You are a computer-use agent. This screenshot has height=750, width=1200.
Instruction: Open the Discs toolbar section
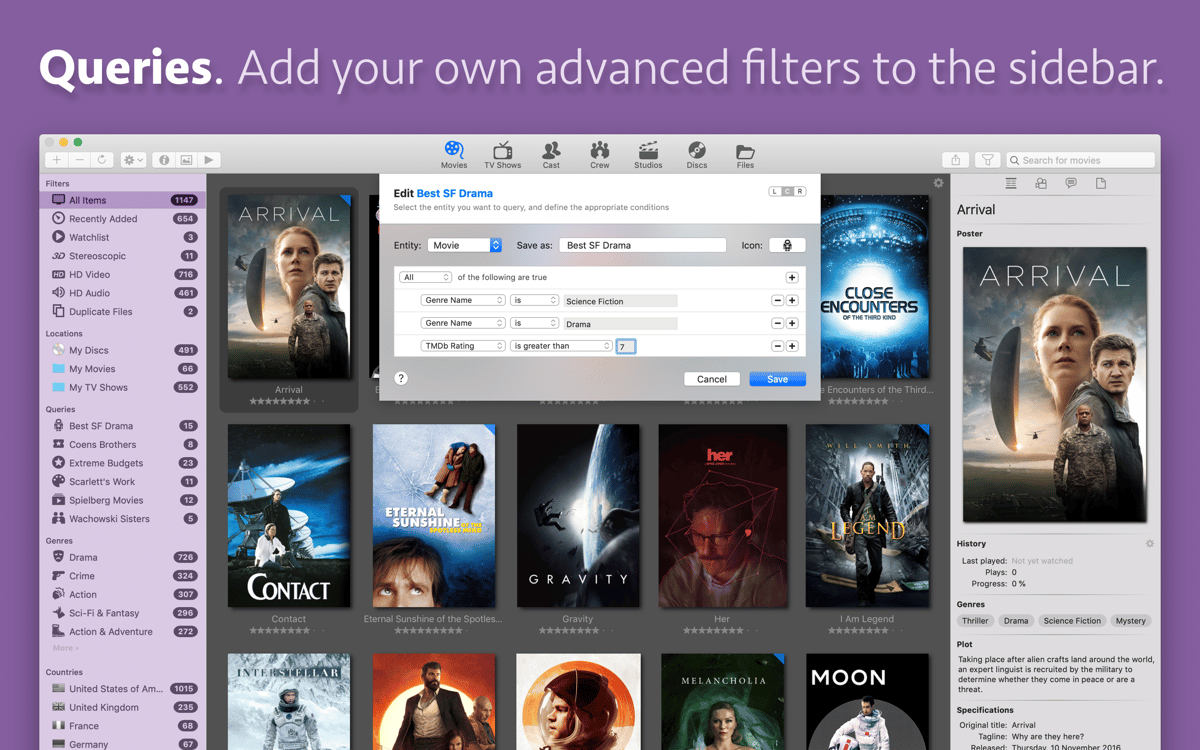pyautogui.click(x=697, y=154)
